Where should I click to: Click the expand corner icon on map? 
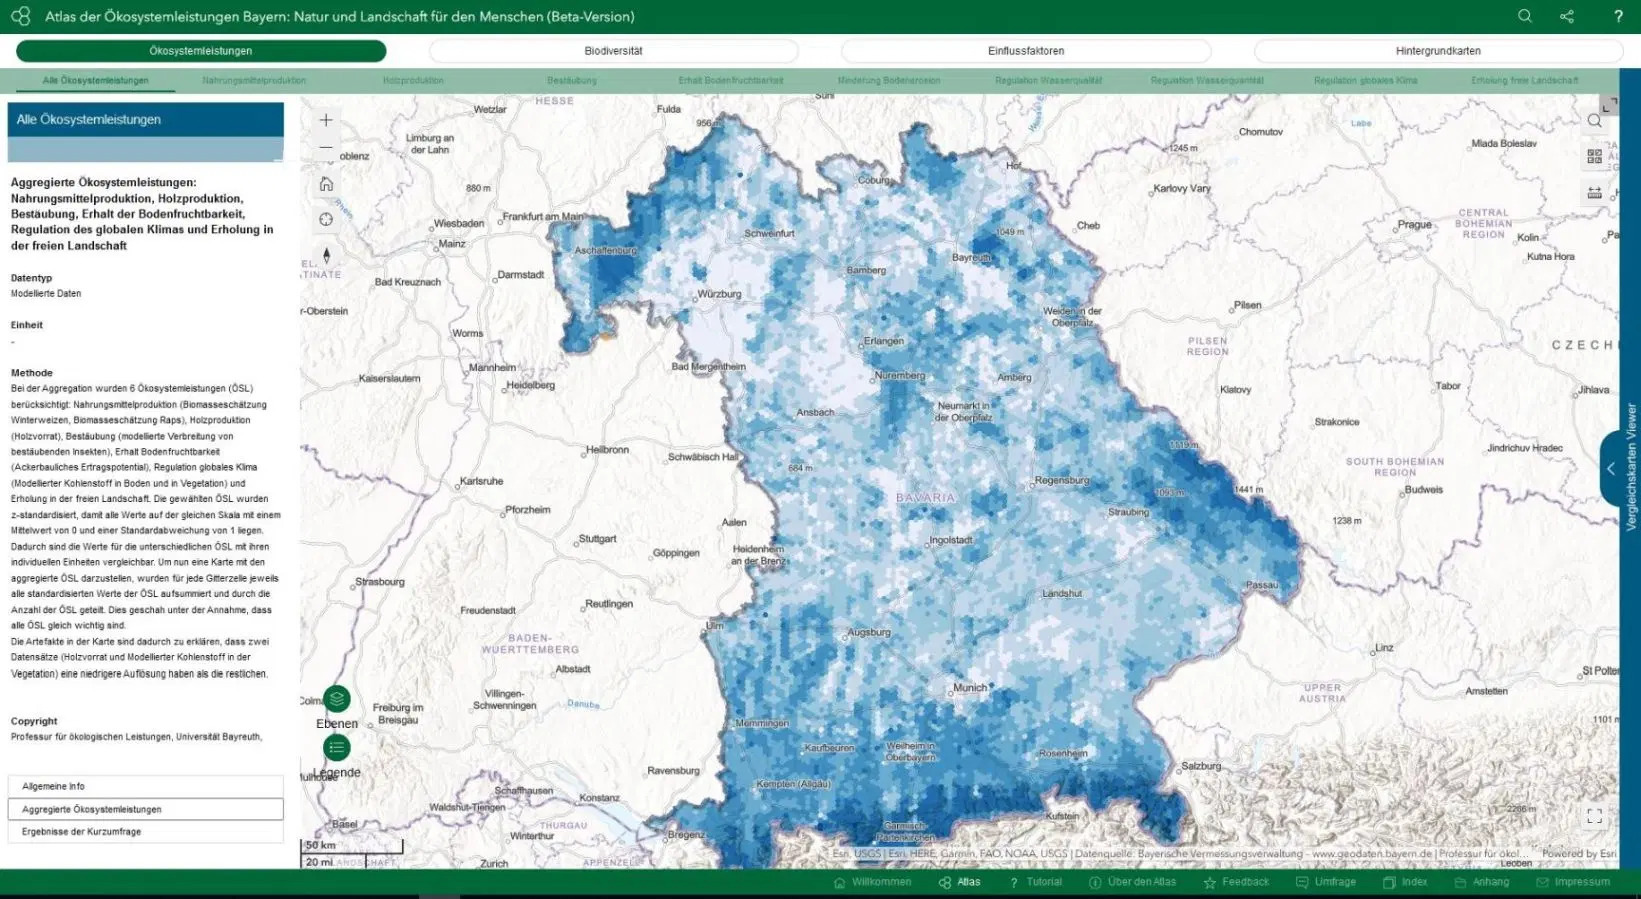coord(1608,105)
